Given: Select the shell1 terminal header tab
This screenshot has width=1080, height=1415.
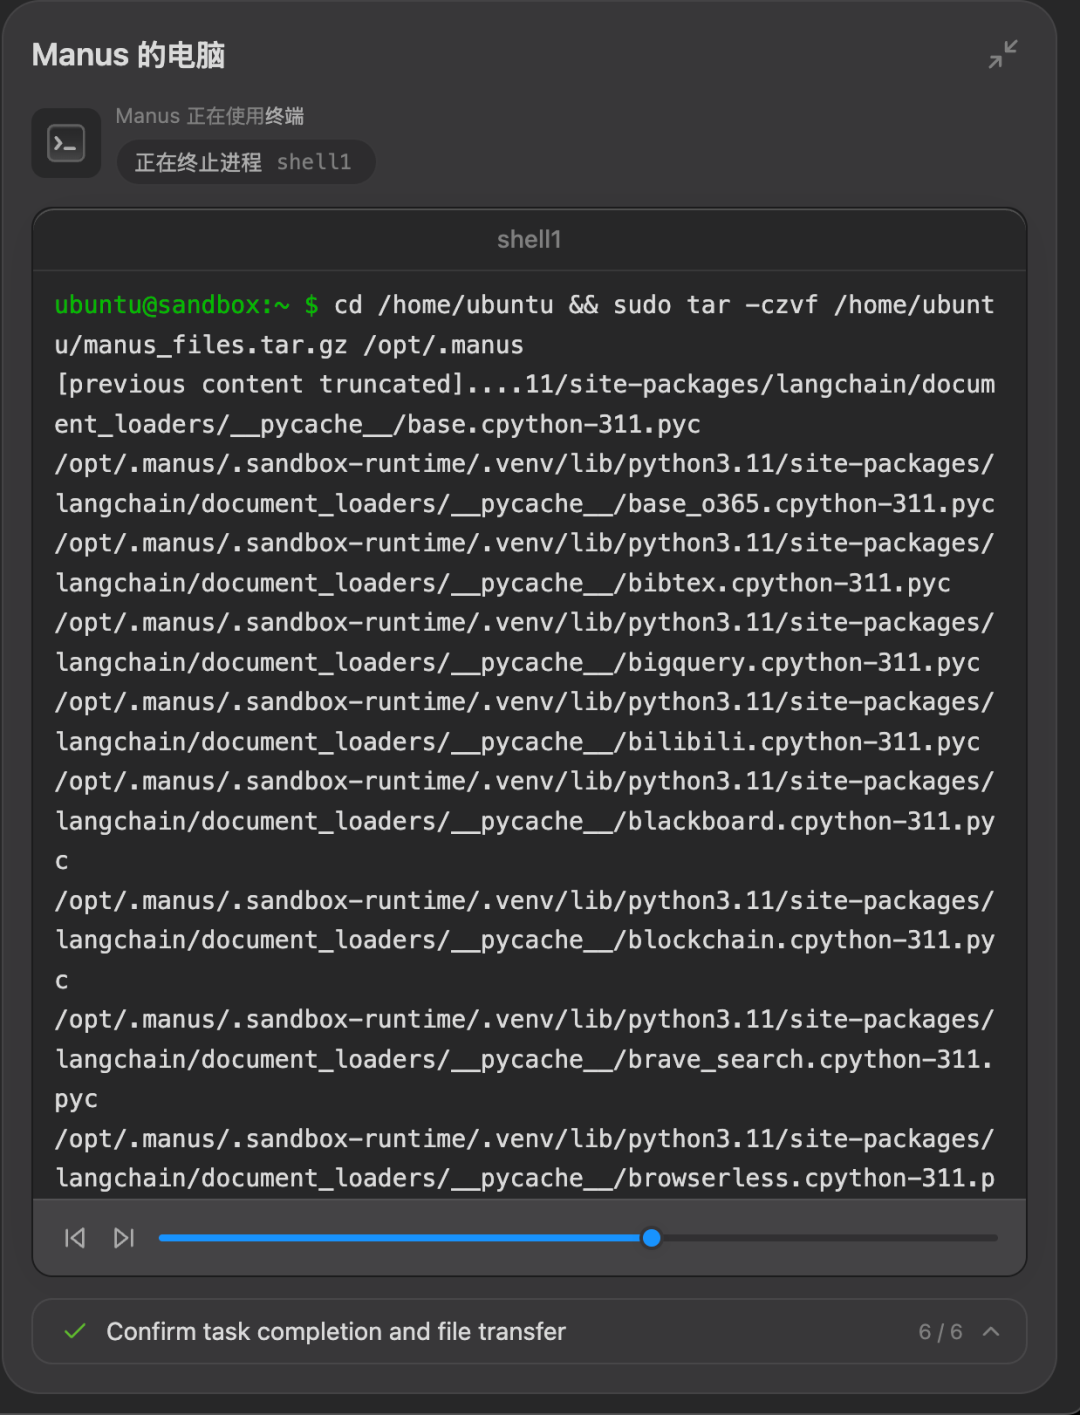Looking at the screenshot, I should (529, 239).
